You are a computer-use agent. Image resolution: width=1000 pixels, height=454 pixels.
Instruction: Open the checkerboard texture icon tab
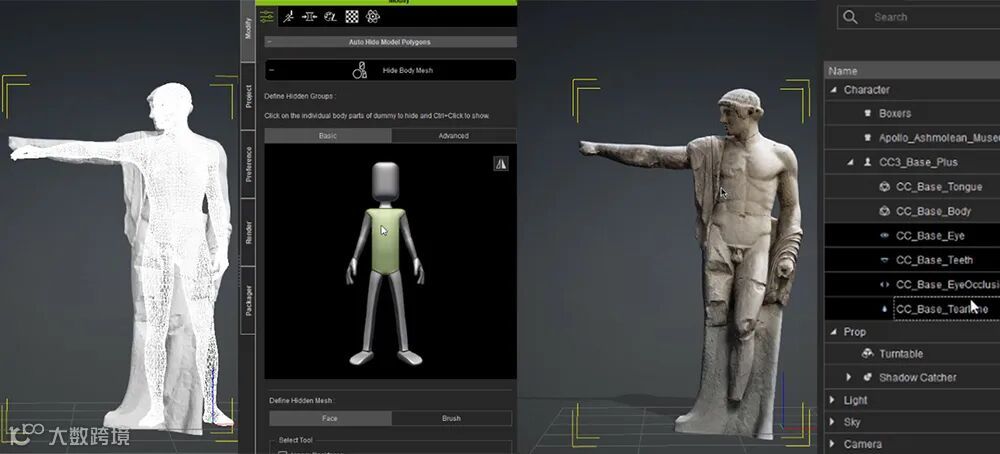click(352, 17)
